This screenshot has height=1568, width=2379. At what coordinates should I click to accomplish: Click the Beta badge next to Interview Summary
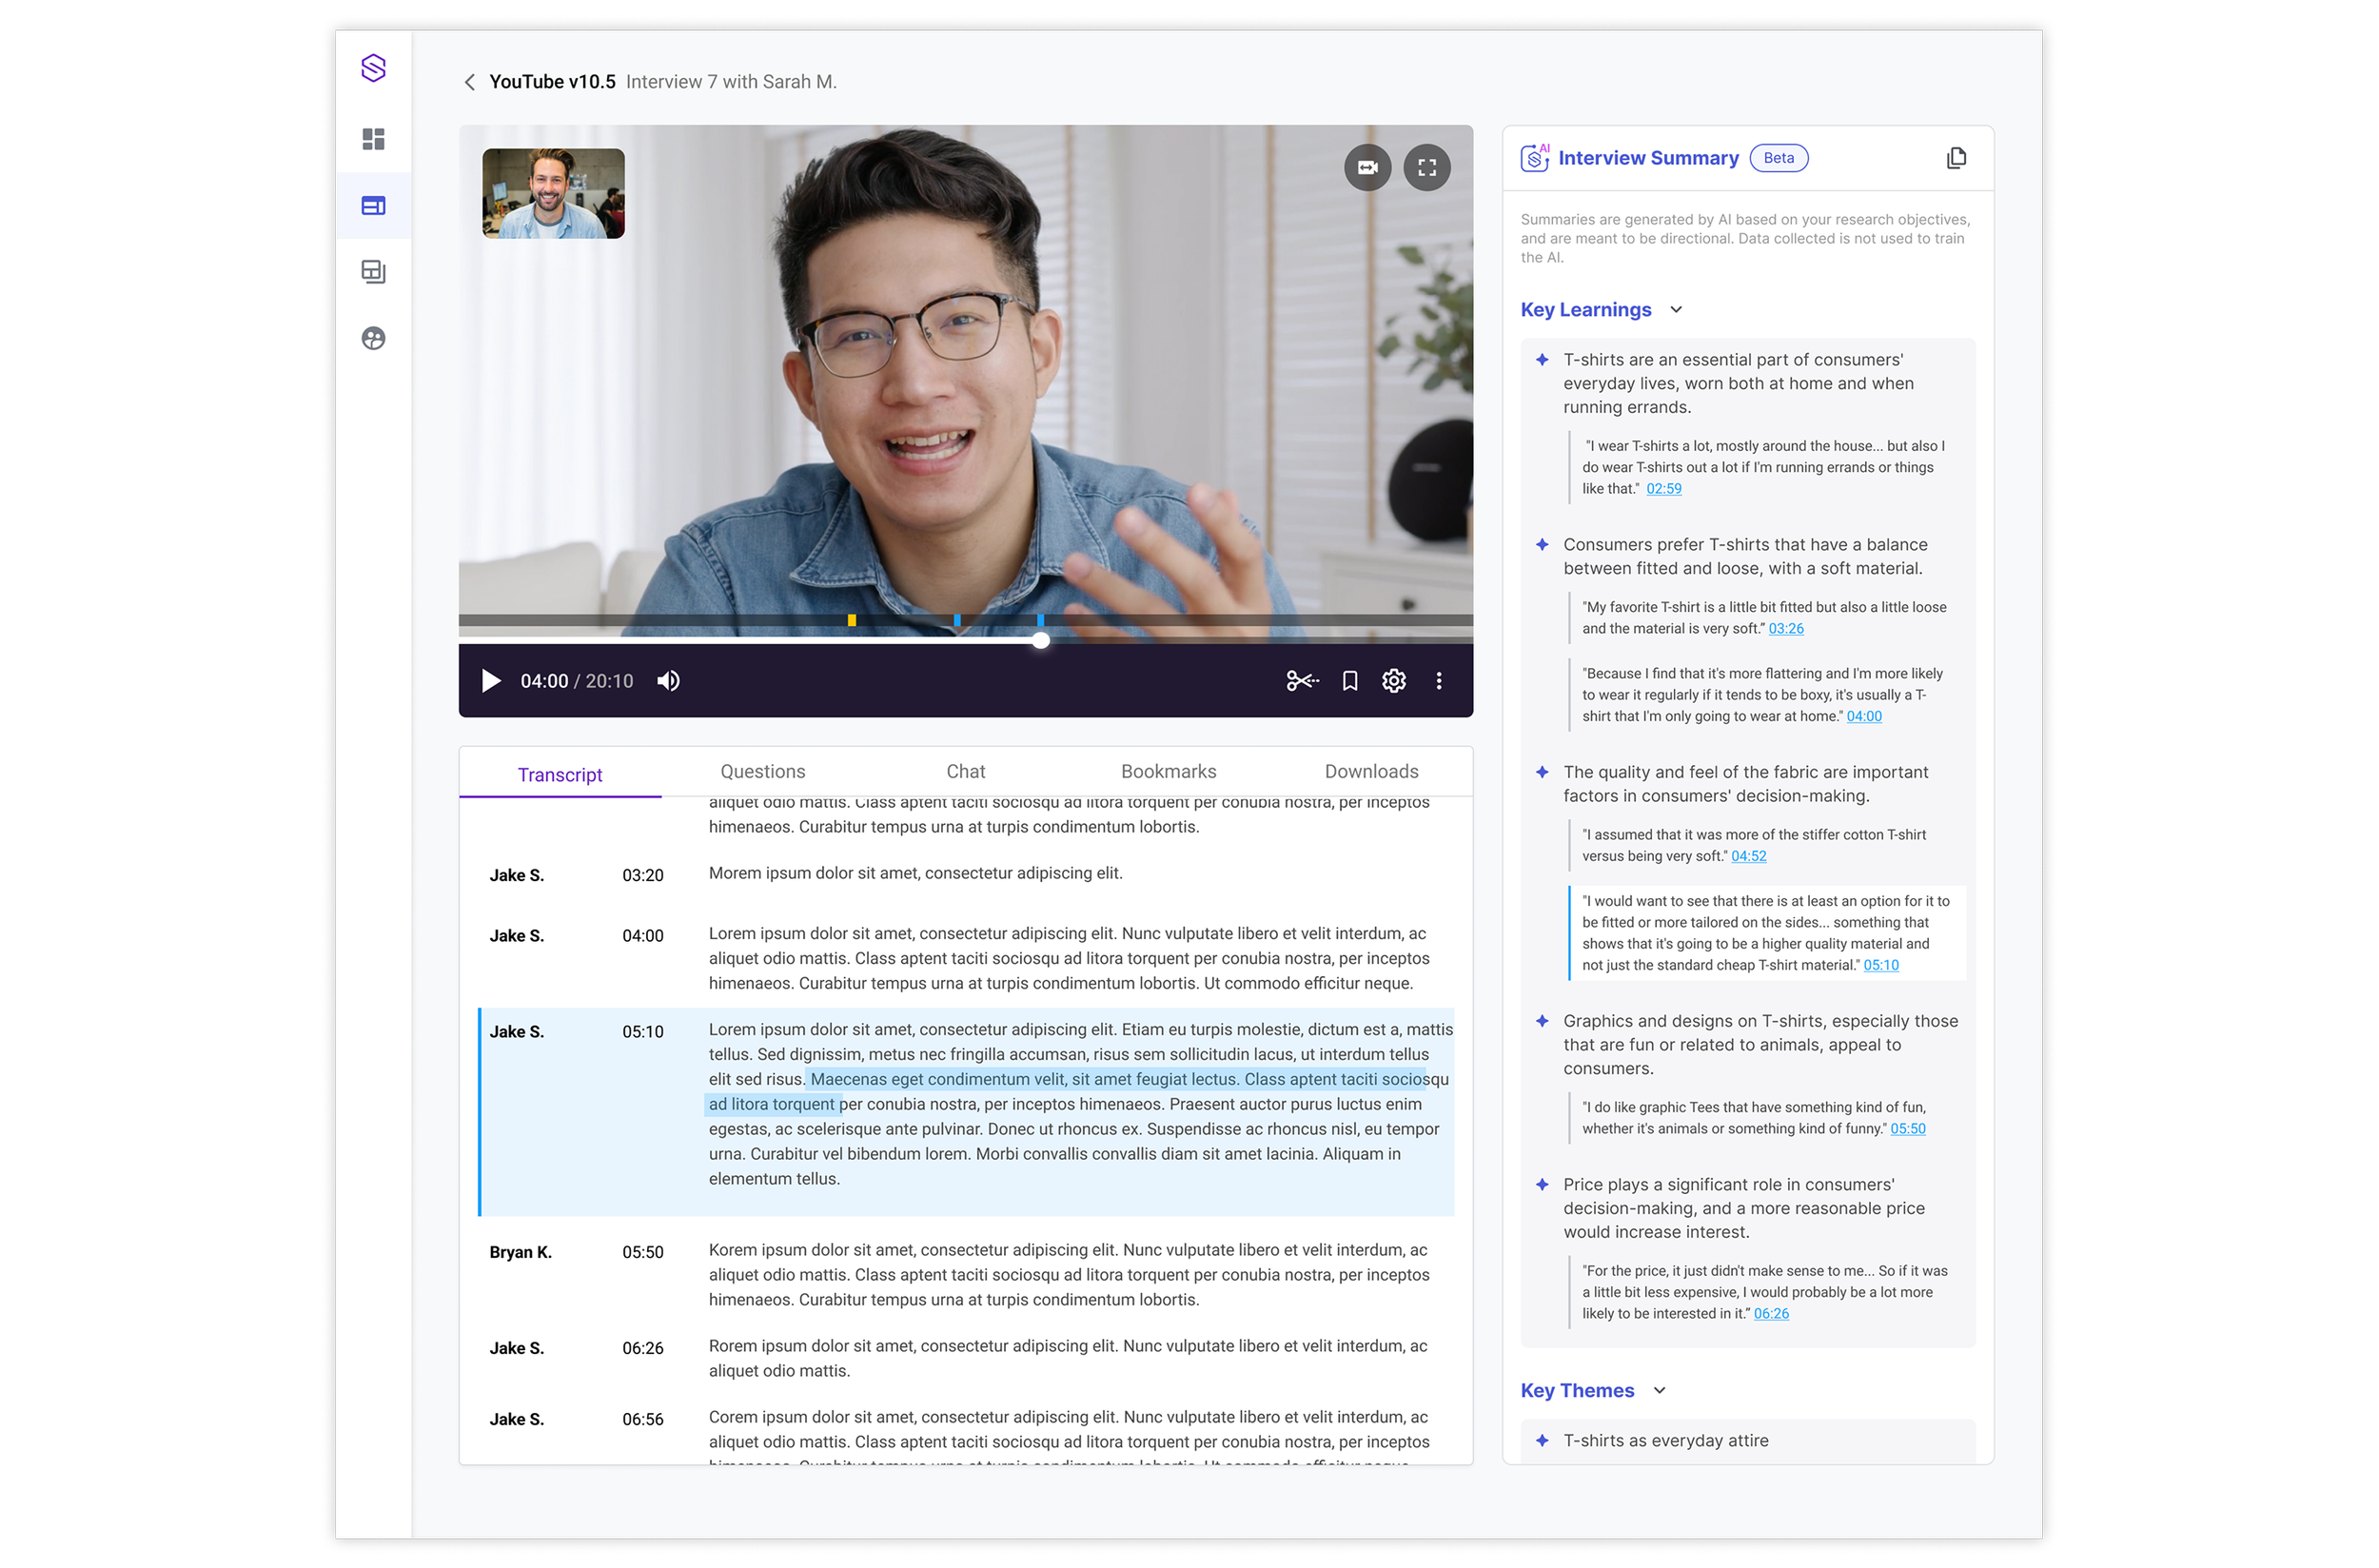1778,158
